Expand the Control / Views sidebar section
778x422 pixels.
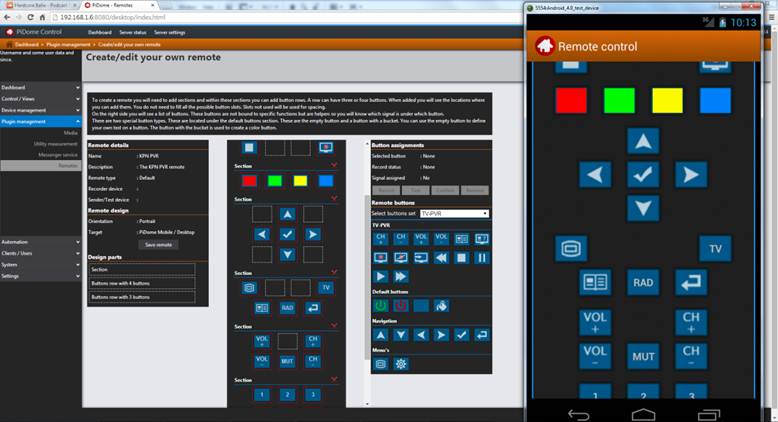[40, 99]
